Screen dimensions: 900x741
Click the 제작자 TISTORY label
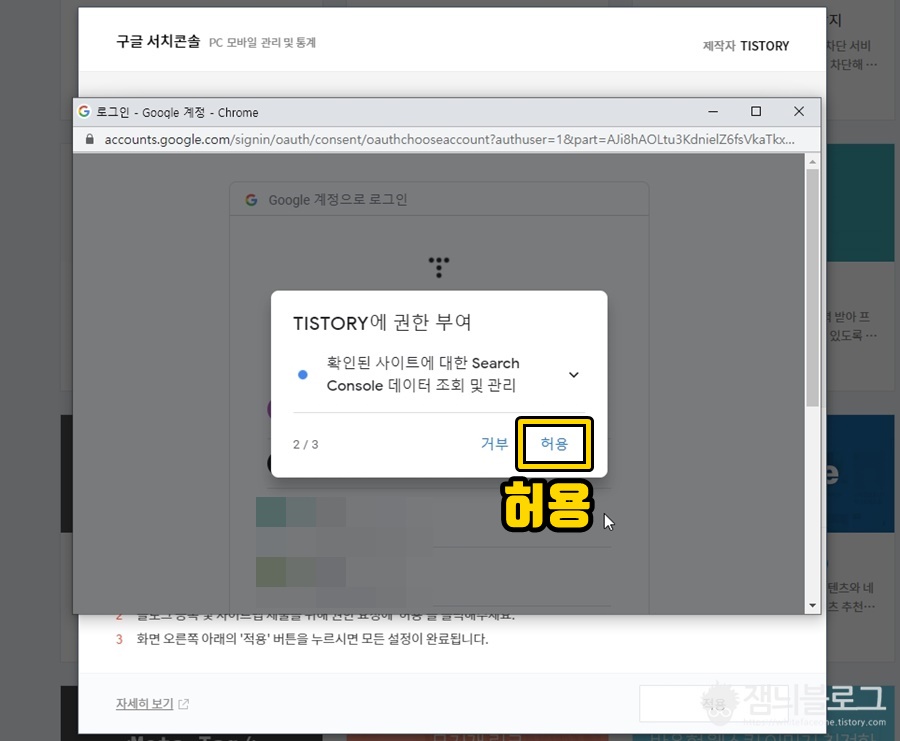coord(746,46)
